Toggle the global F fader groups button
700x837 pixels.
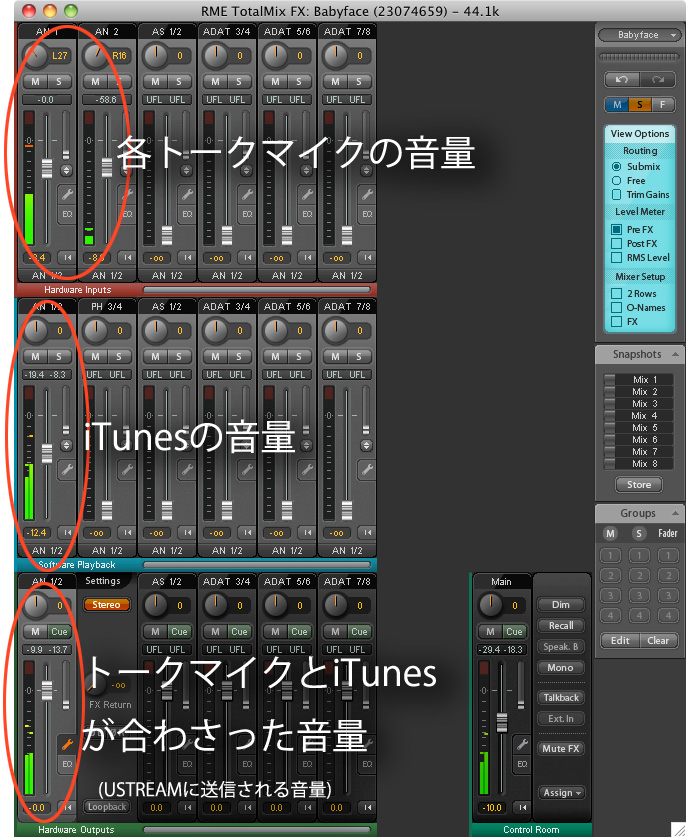(663, 105)
